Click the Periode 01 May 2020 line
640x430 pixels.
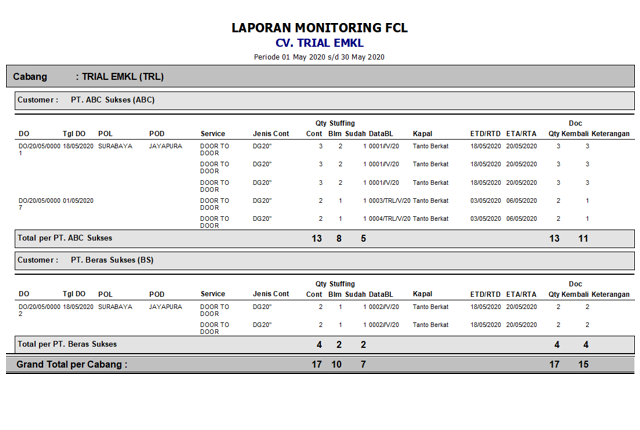319,57
